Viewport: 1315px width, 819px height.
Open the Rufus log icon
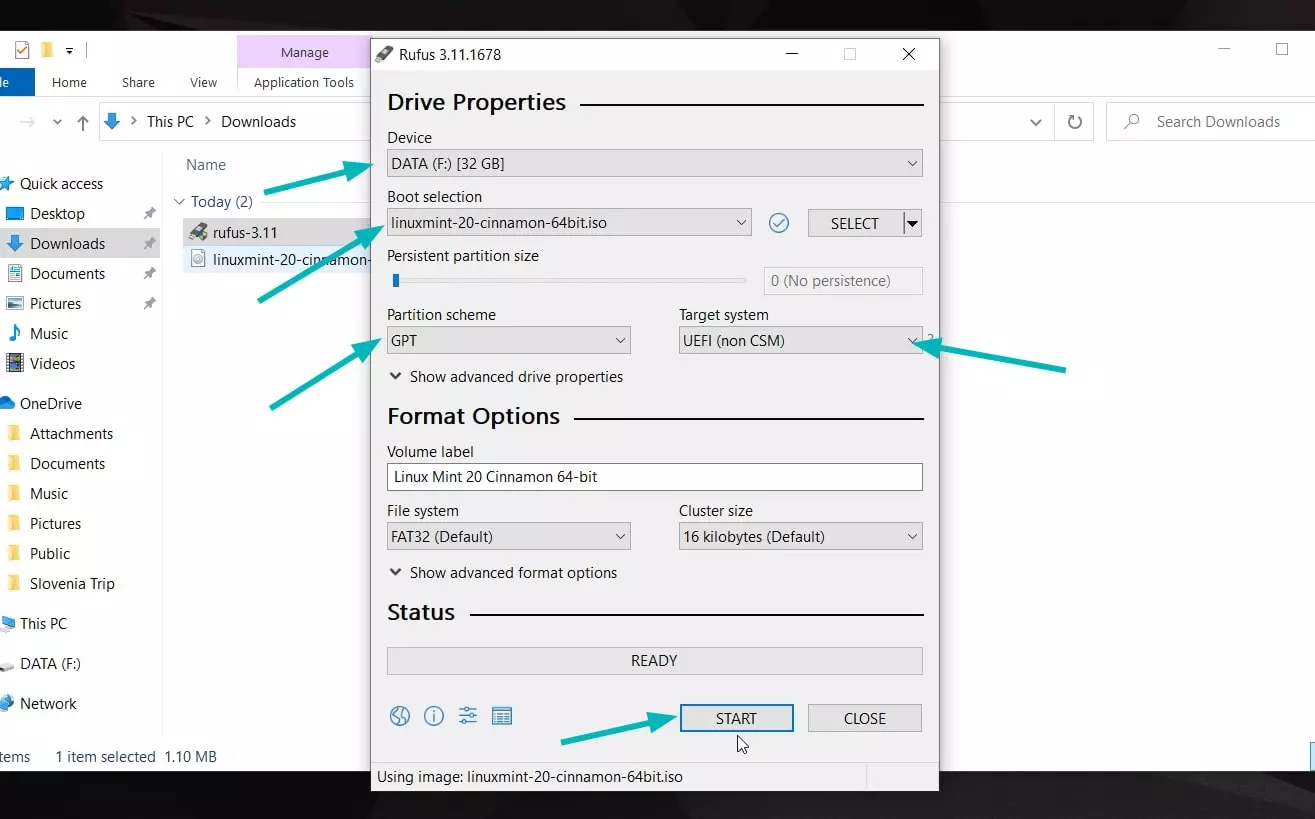pyautogui.click(x=502, y=716)
